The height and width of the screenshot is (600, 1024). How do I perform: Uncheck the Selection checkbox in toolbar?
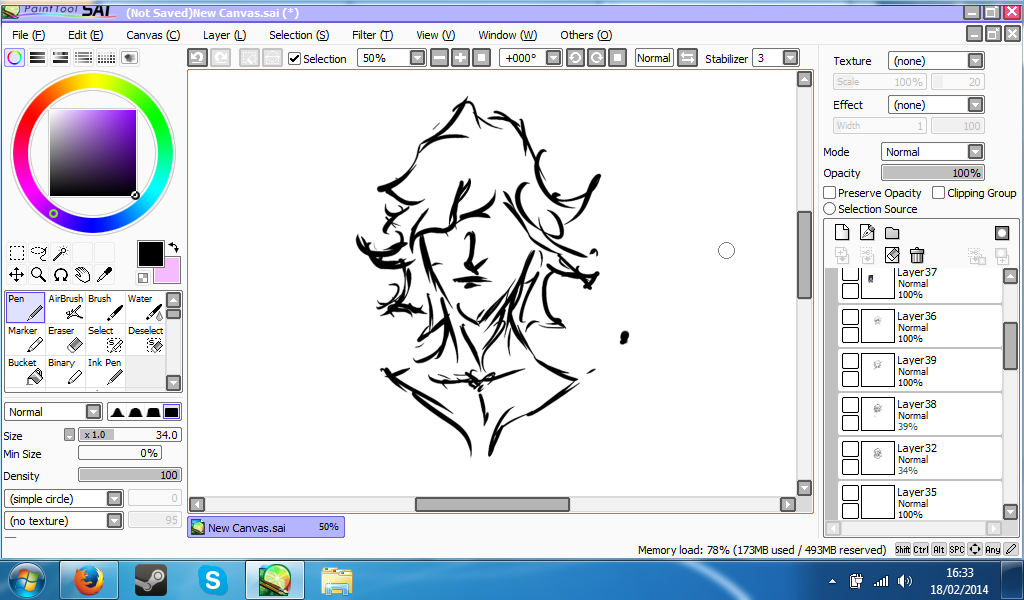coord(295,59)
